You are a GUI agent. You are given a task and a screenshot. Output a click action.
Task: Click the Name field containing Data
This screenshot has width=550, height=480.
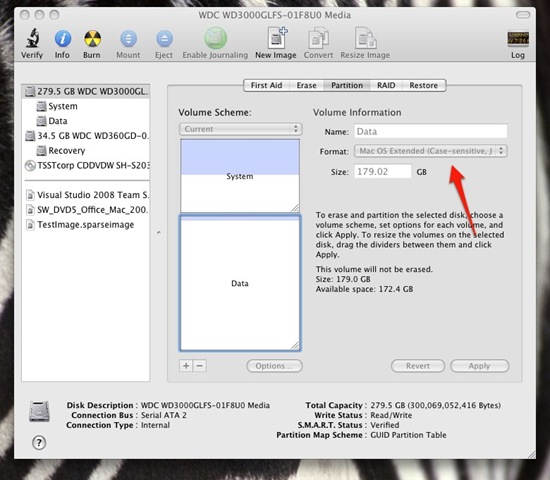coord(430,132)
